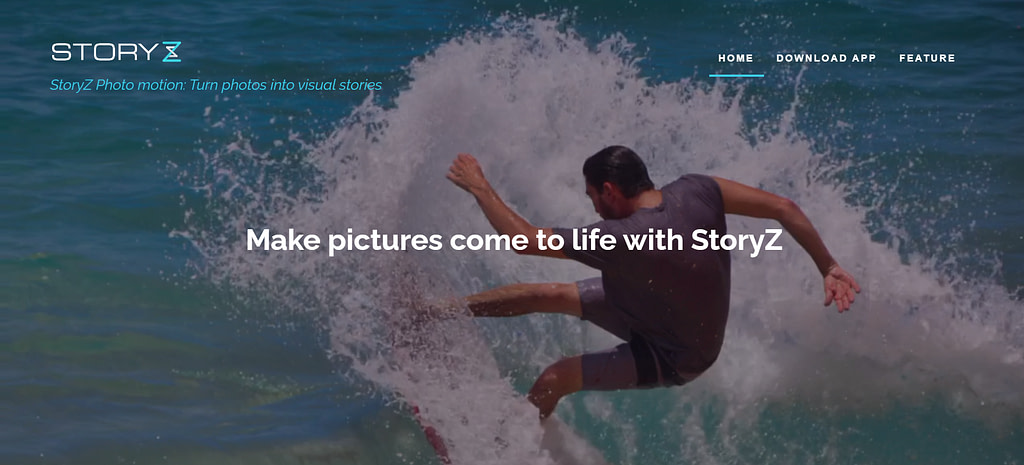Click the 'StoryZ Photo motion' tagline text
This screenshot has width=1024, height=465.
tap(216, 85)
